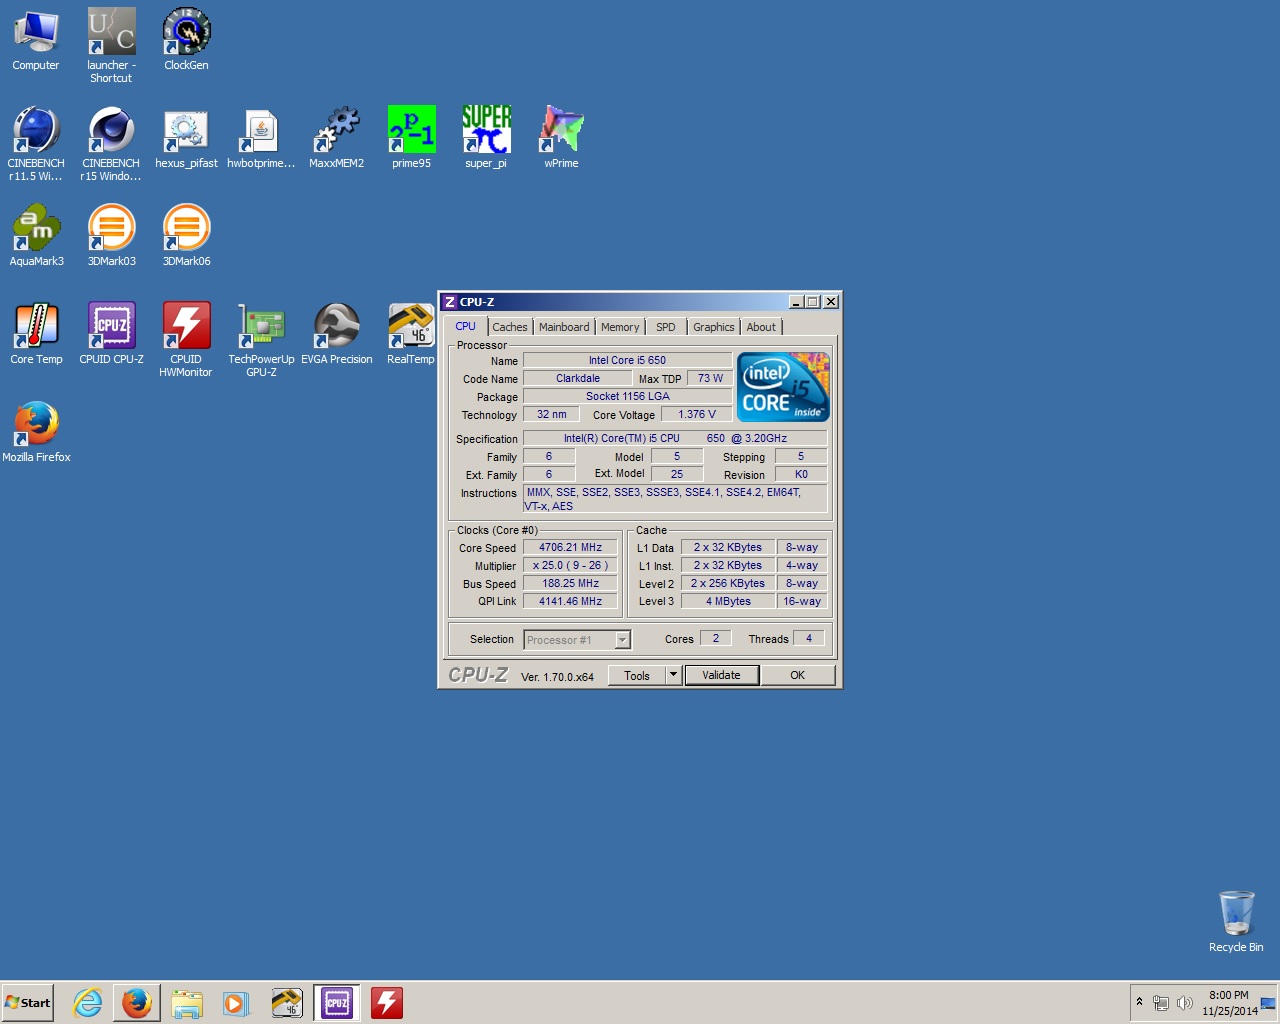Click the super_pi desktop icon

point(486,138)
